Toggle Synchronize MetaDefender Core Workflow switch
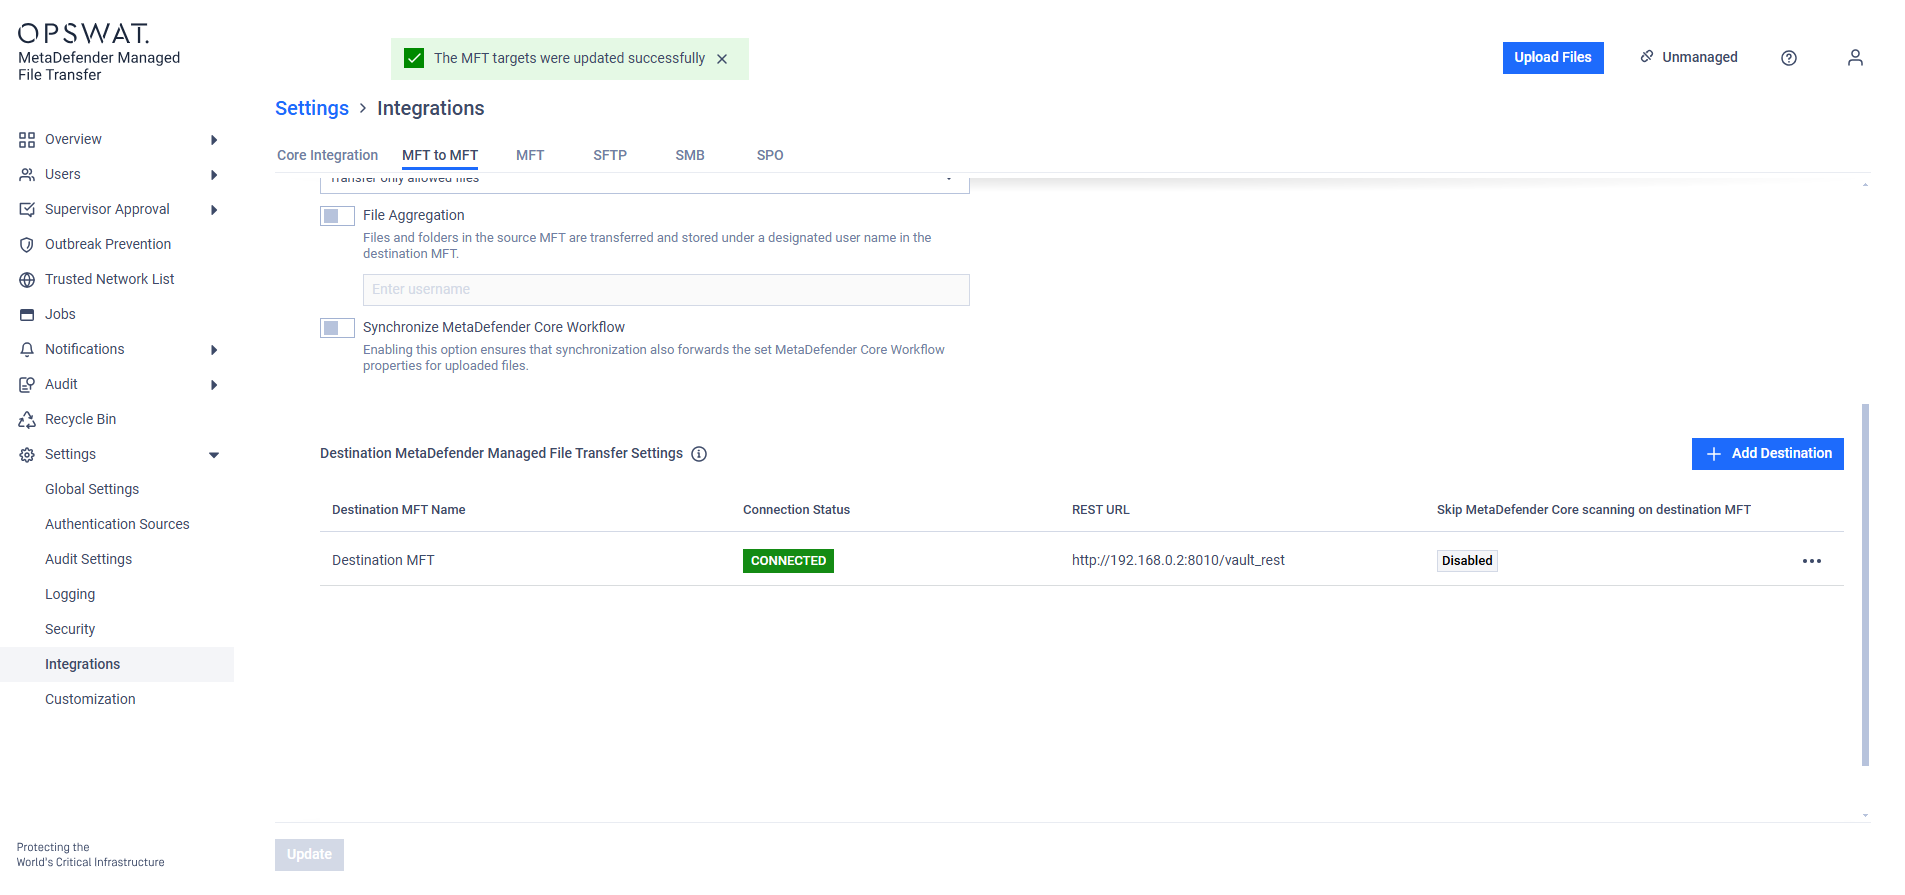The image size is (1905, 895). click(337, 328)
